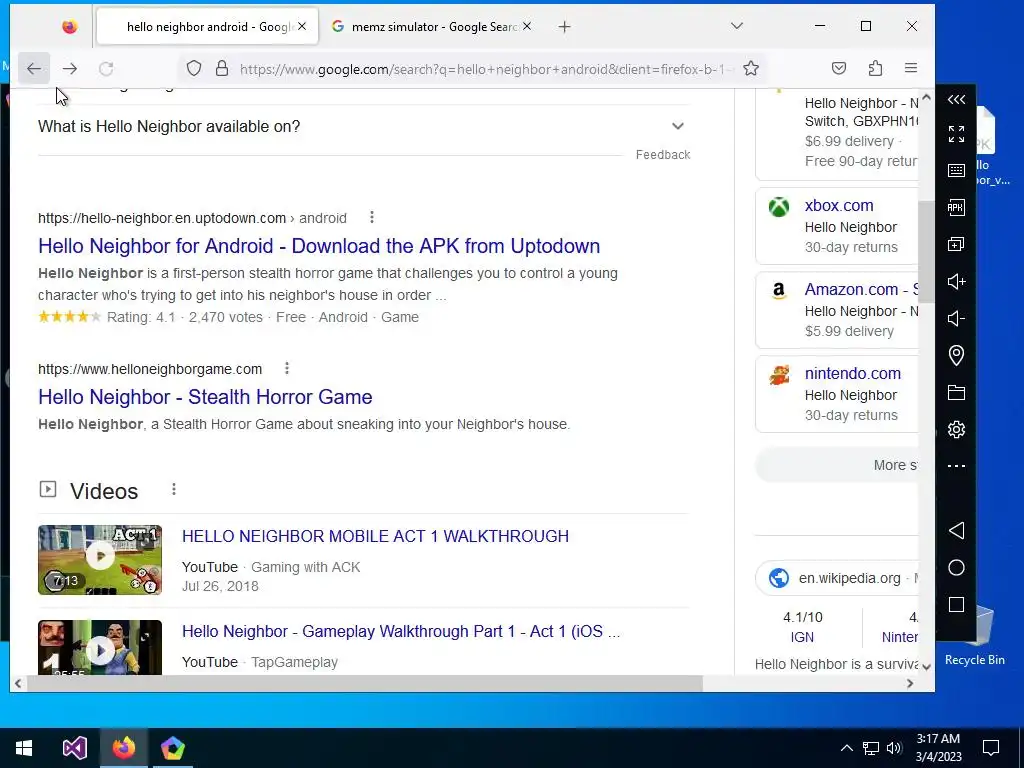
Task: Tap the Android back triangle button
Action: coord(956,530)
